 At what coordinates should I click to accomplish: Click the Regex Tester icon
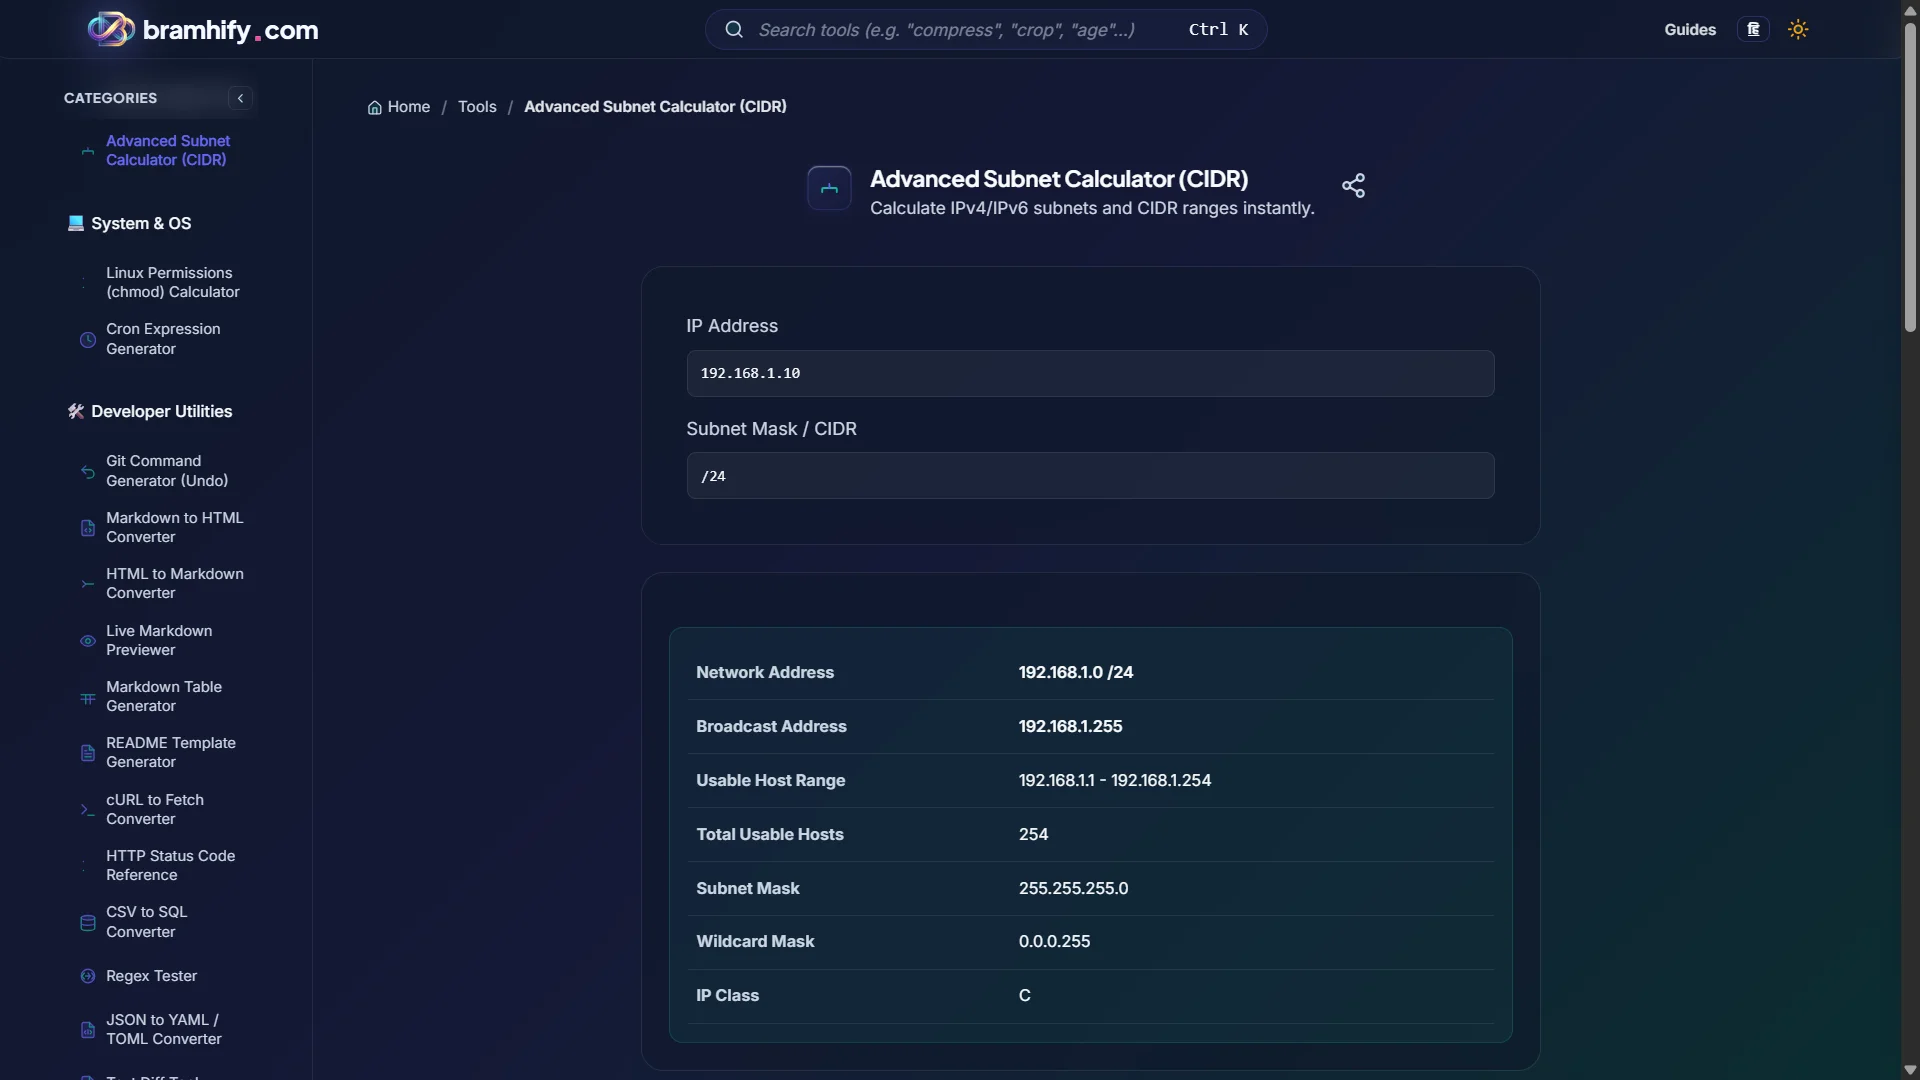tap(88, 976)
